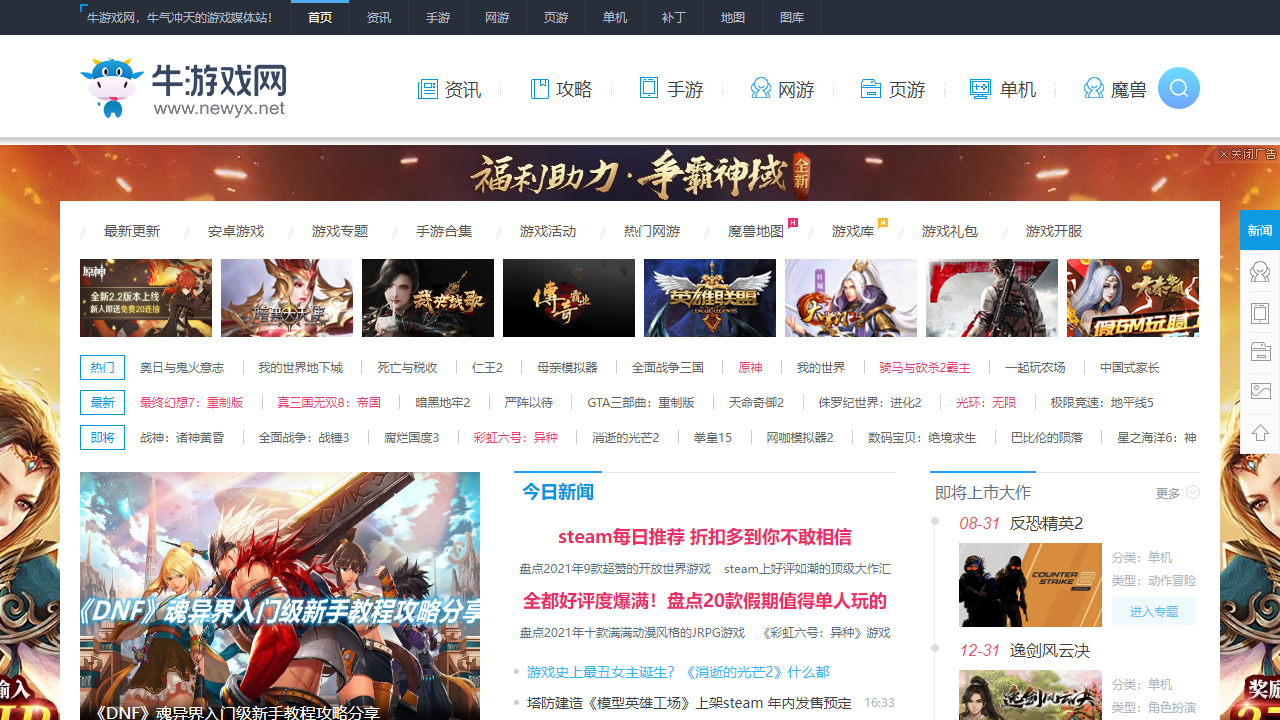Open GTA三部曲：重制版 tag
The width and height of the screenshot is (1280, 720).
(641, 403)
